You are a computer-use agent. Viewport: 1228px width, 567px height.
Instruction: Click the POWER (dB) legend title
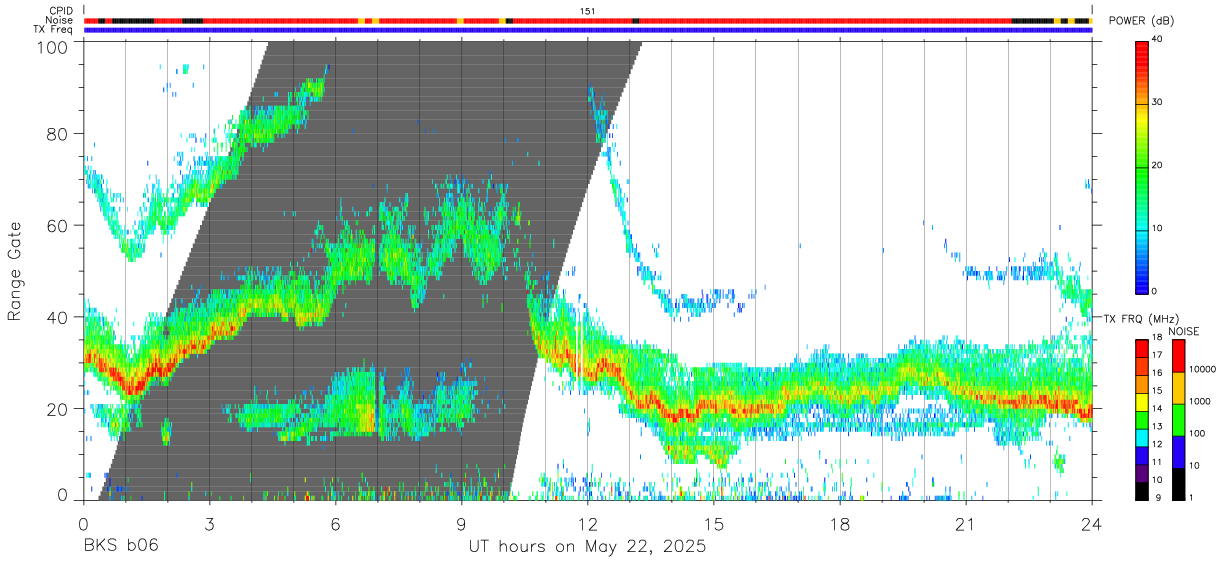[x=1142, y=20]
